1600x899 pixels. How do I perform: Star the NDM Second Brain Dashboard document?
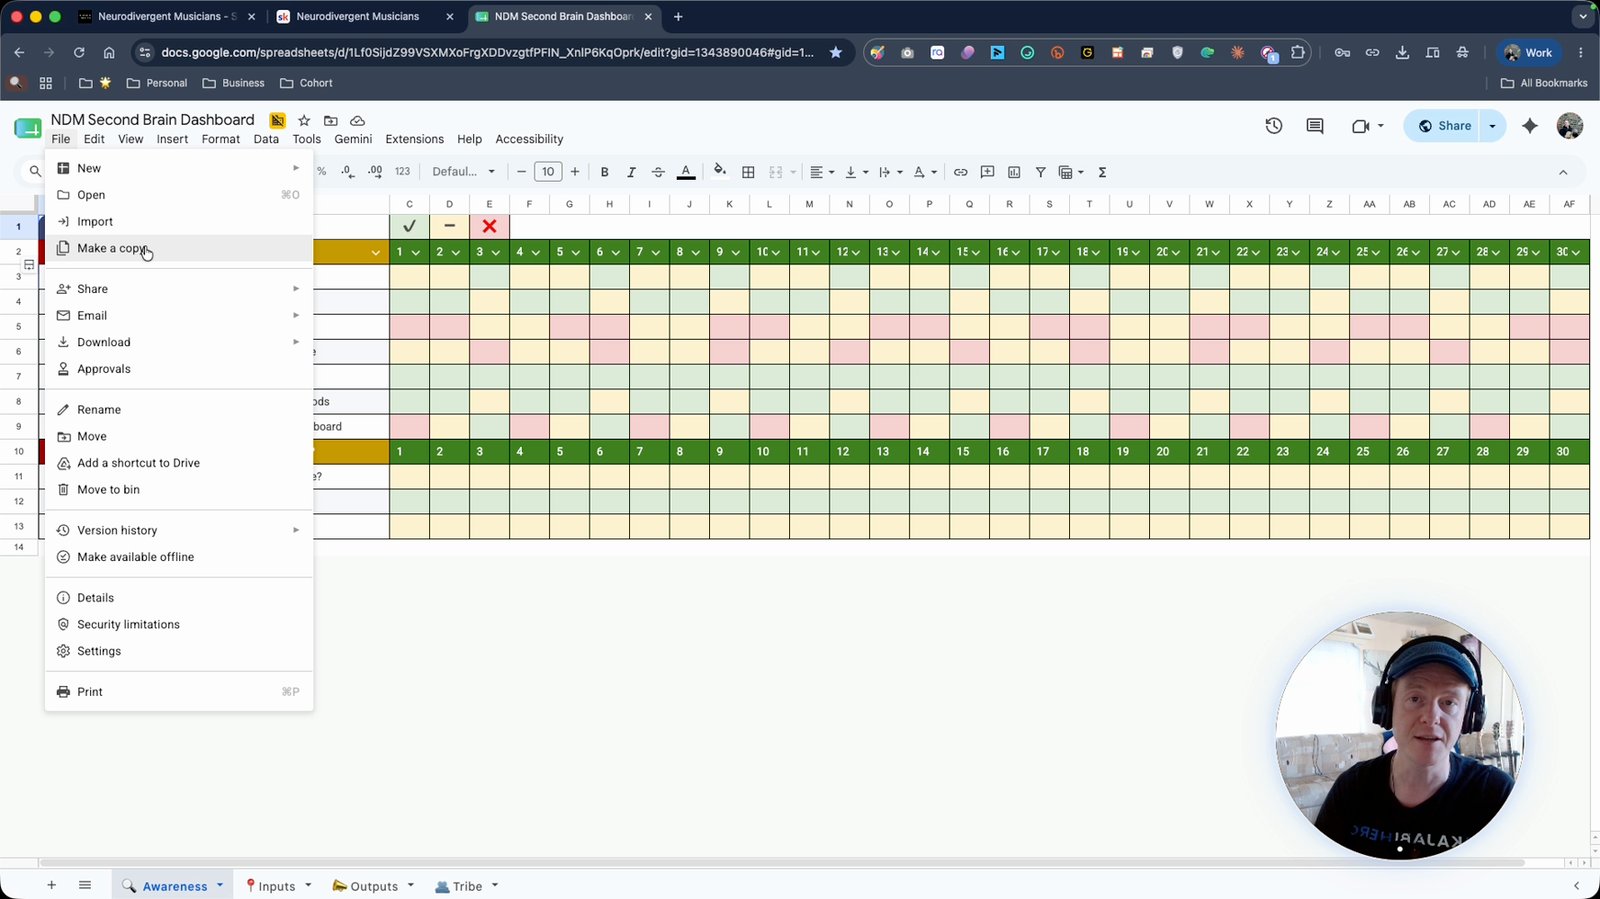click(304, 120)
